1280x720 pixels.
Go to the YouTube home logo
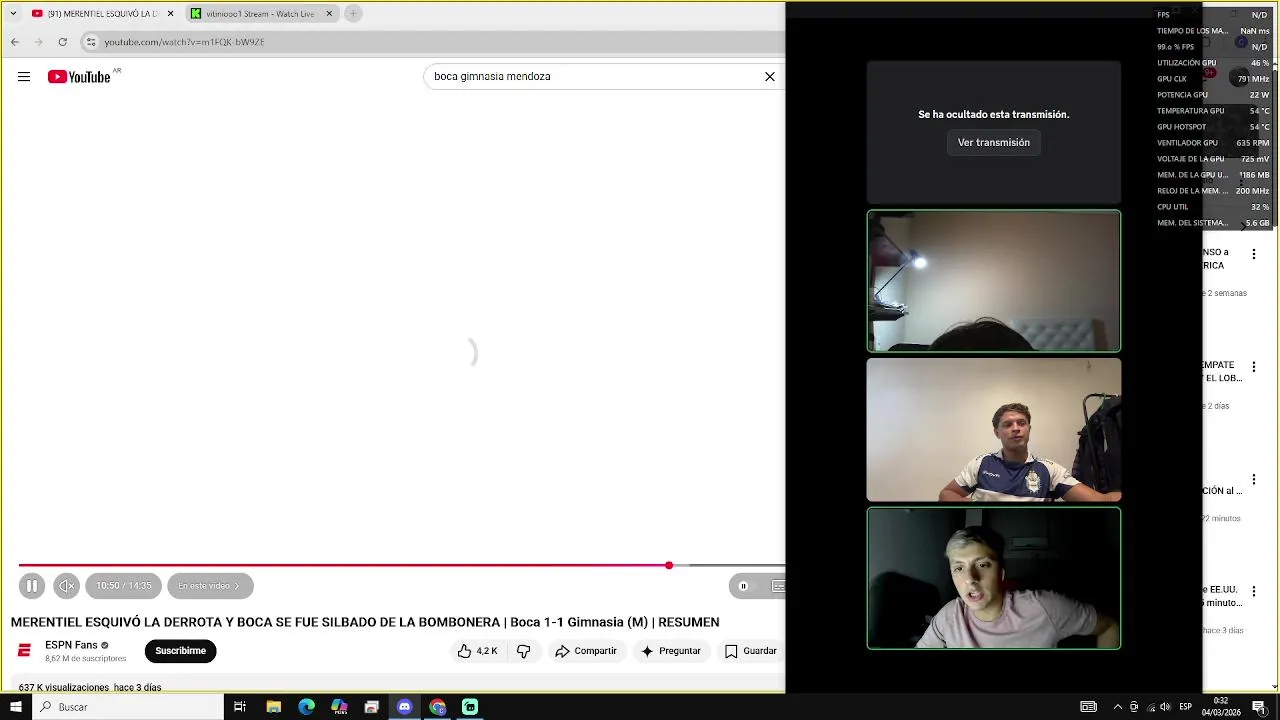click(79, 77)
